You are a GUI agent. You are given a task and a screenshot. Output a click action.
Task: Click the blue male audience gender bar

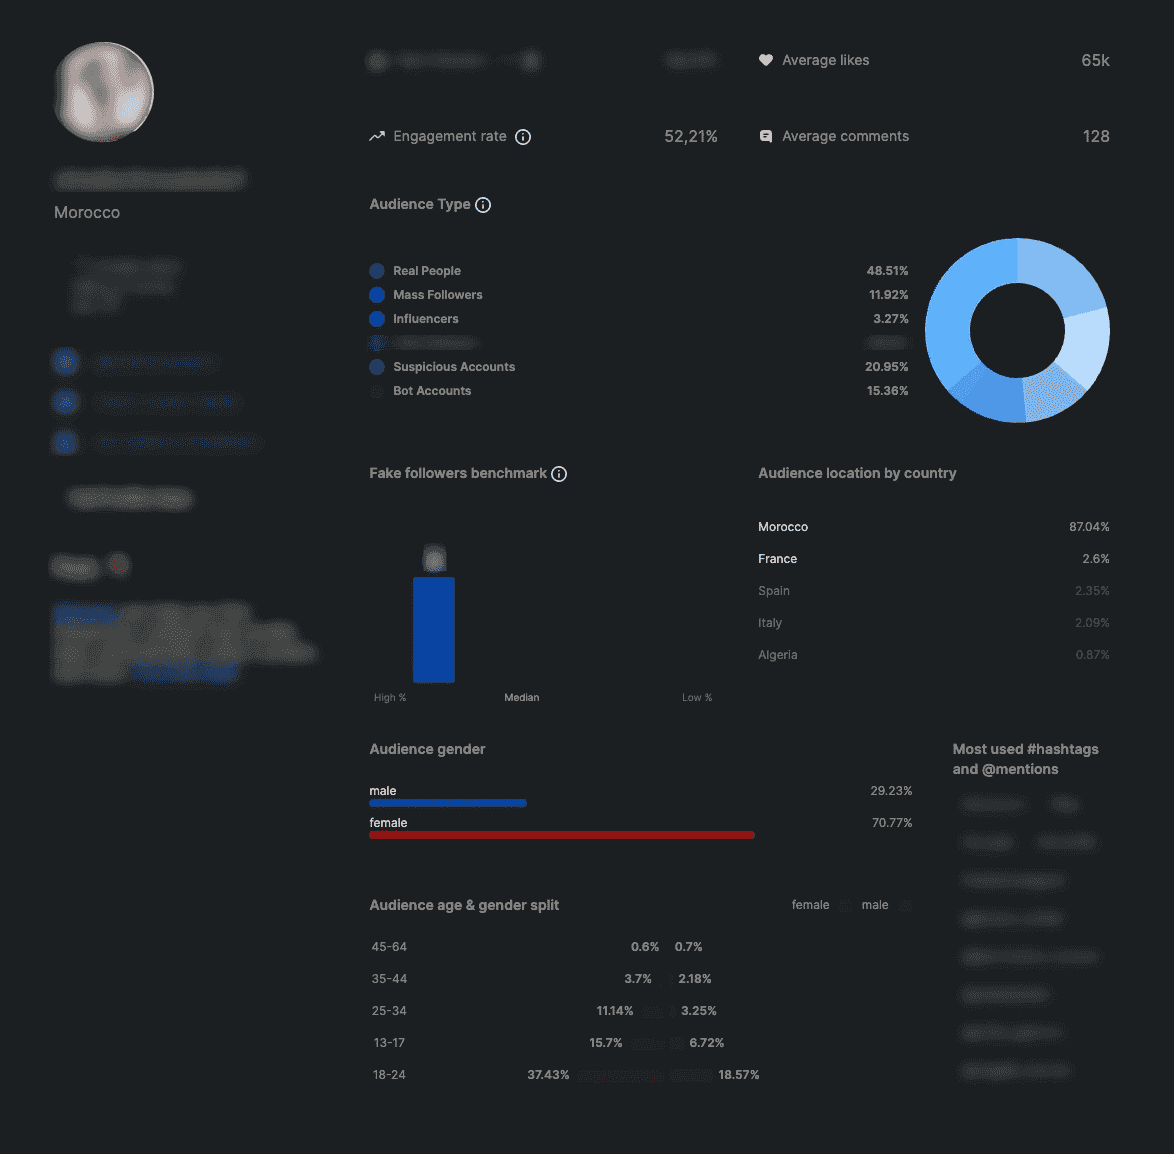pyautogui.click(x=448, y=803)
